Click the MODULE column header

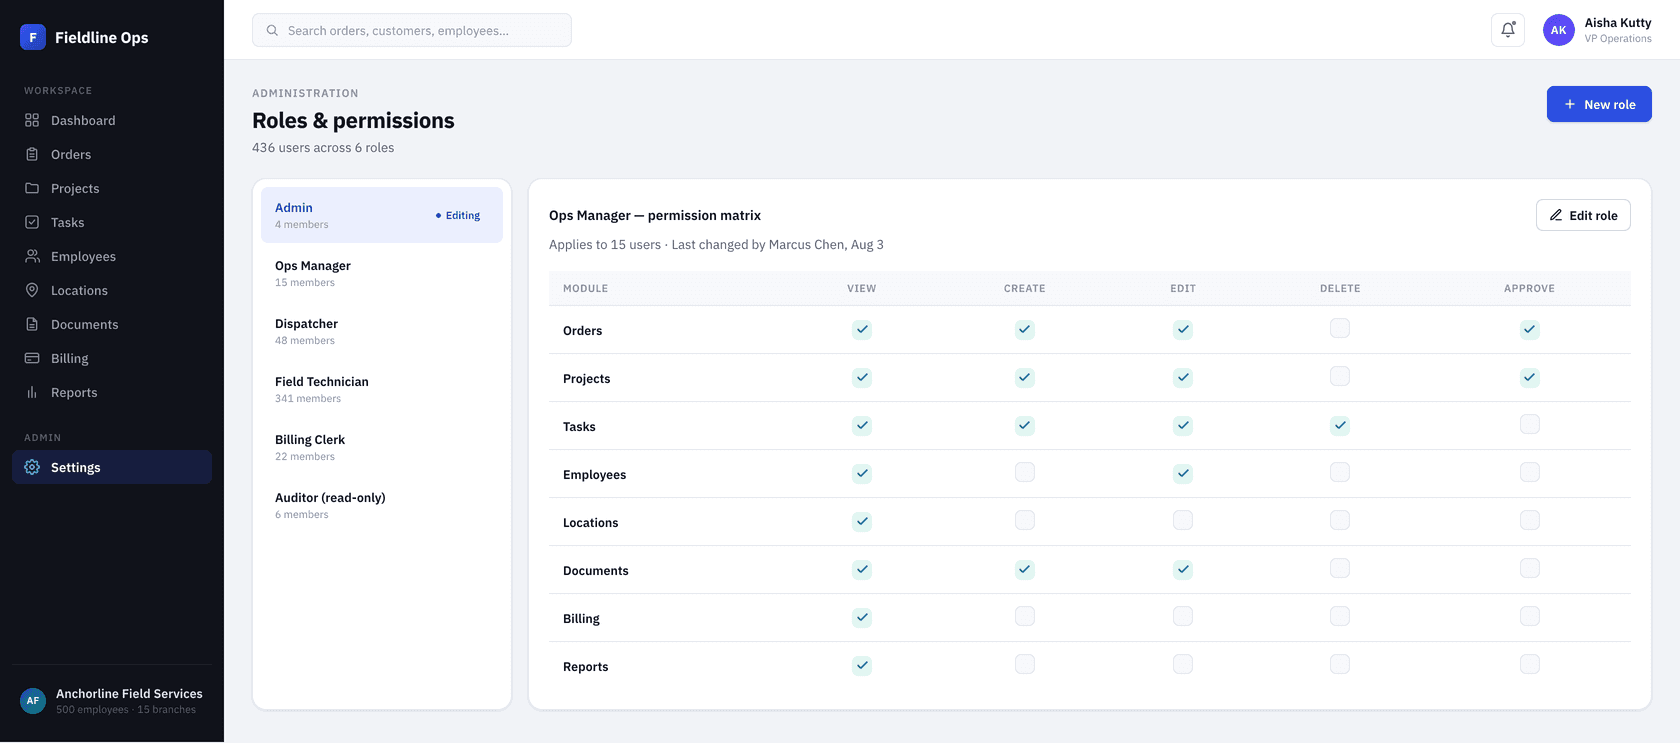[x=586, y=288]
